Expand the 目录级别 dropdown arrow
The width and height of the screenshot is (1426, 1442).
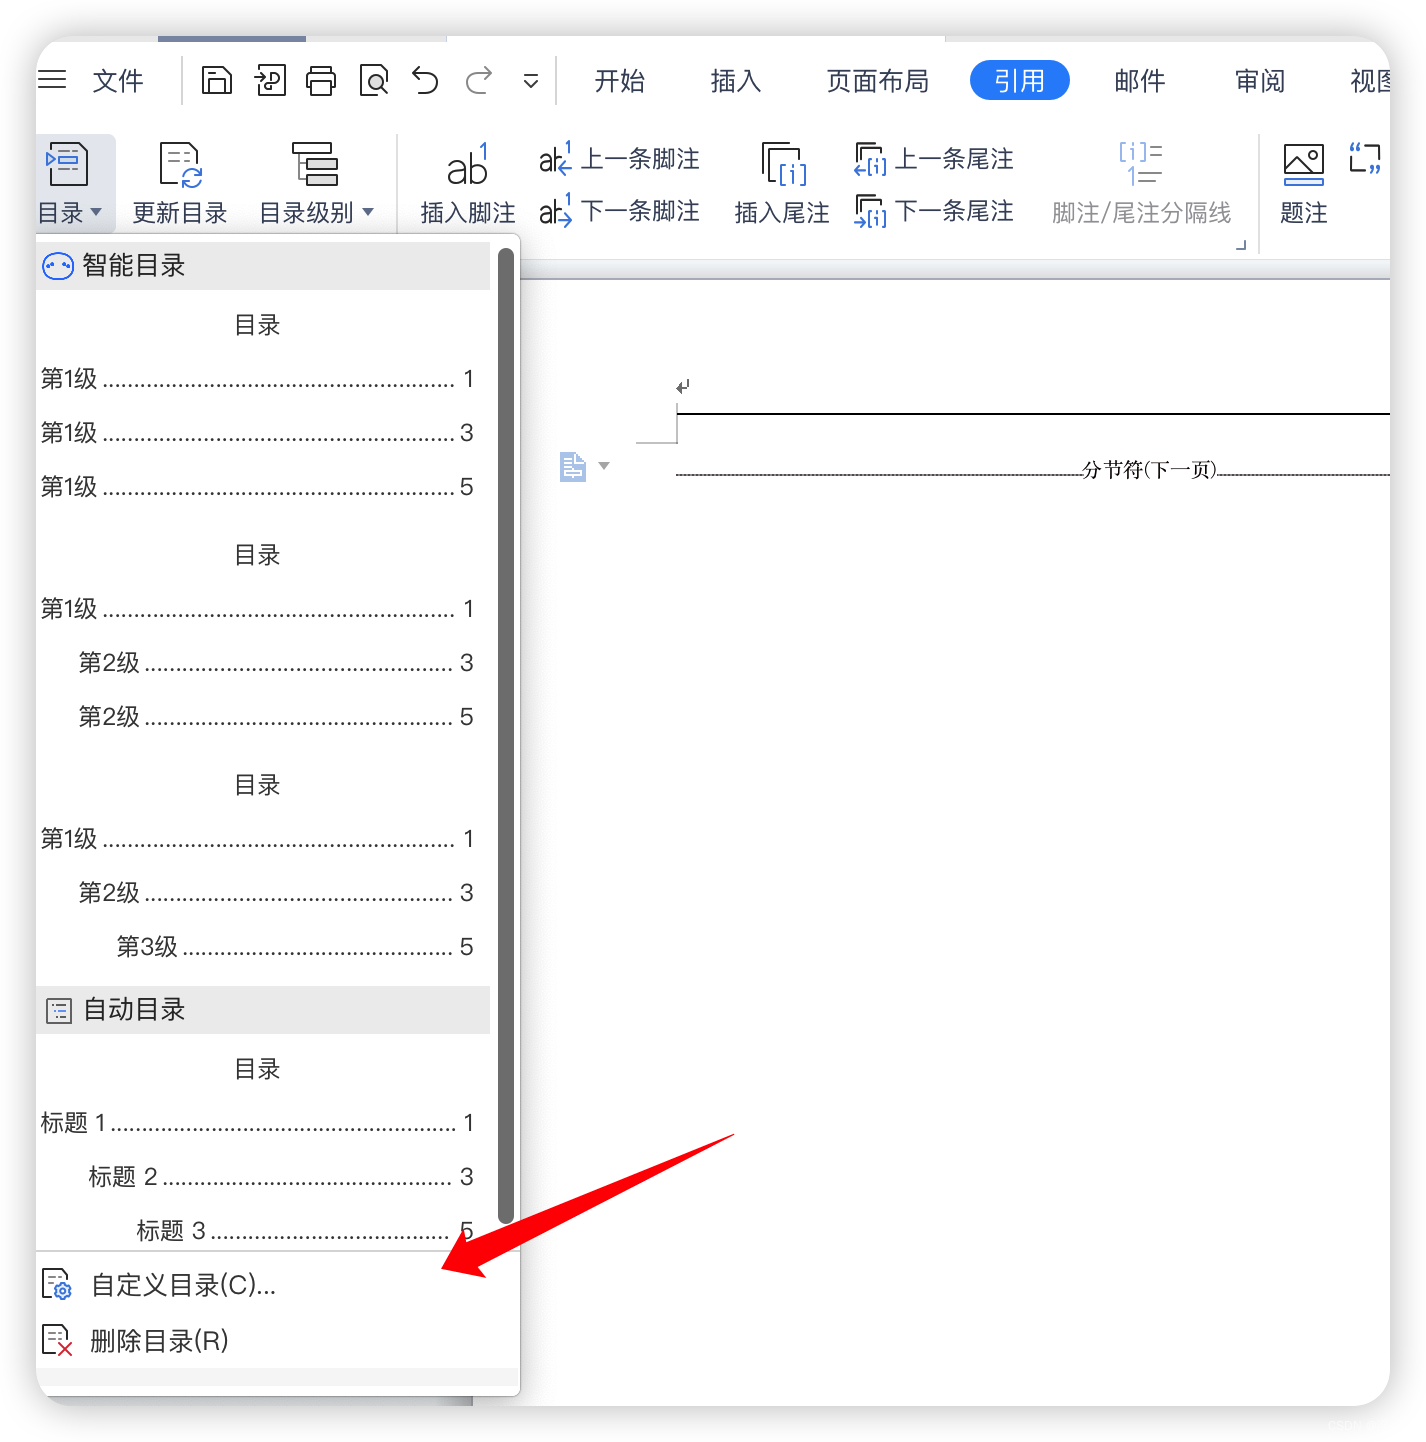coord(368,212)
